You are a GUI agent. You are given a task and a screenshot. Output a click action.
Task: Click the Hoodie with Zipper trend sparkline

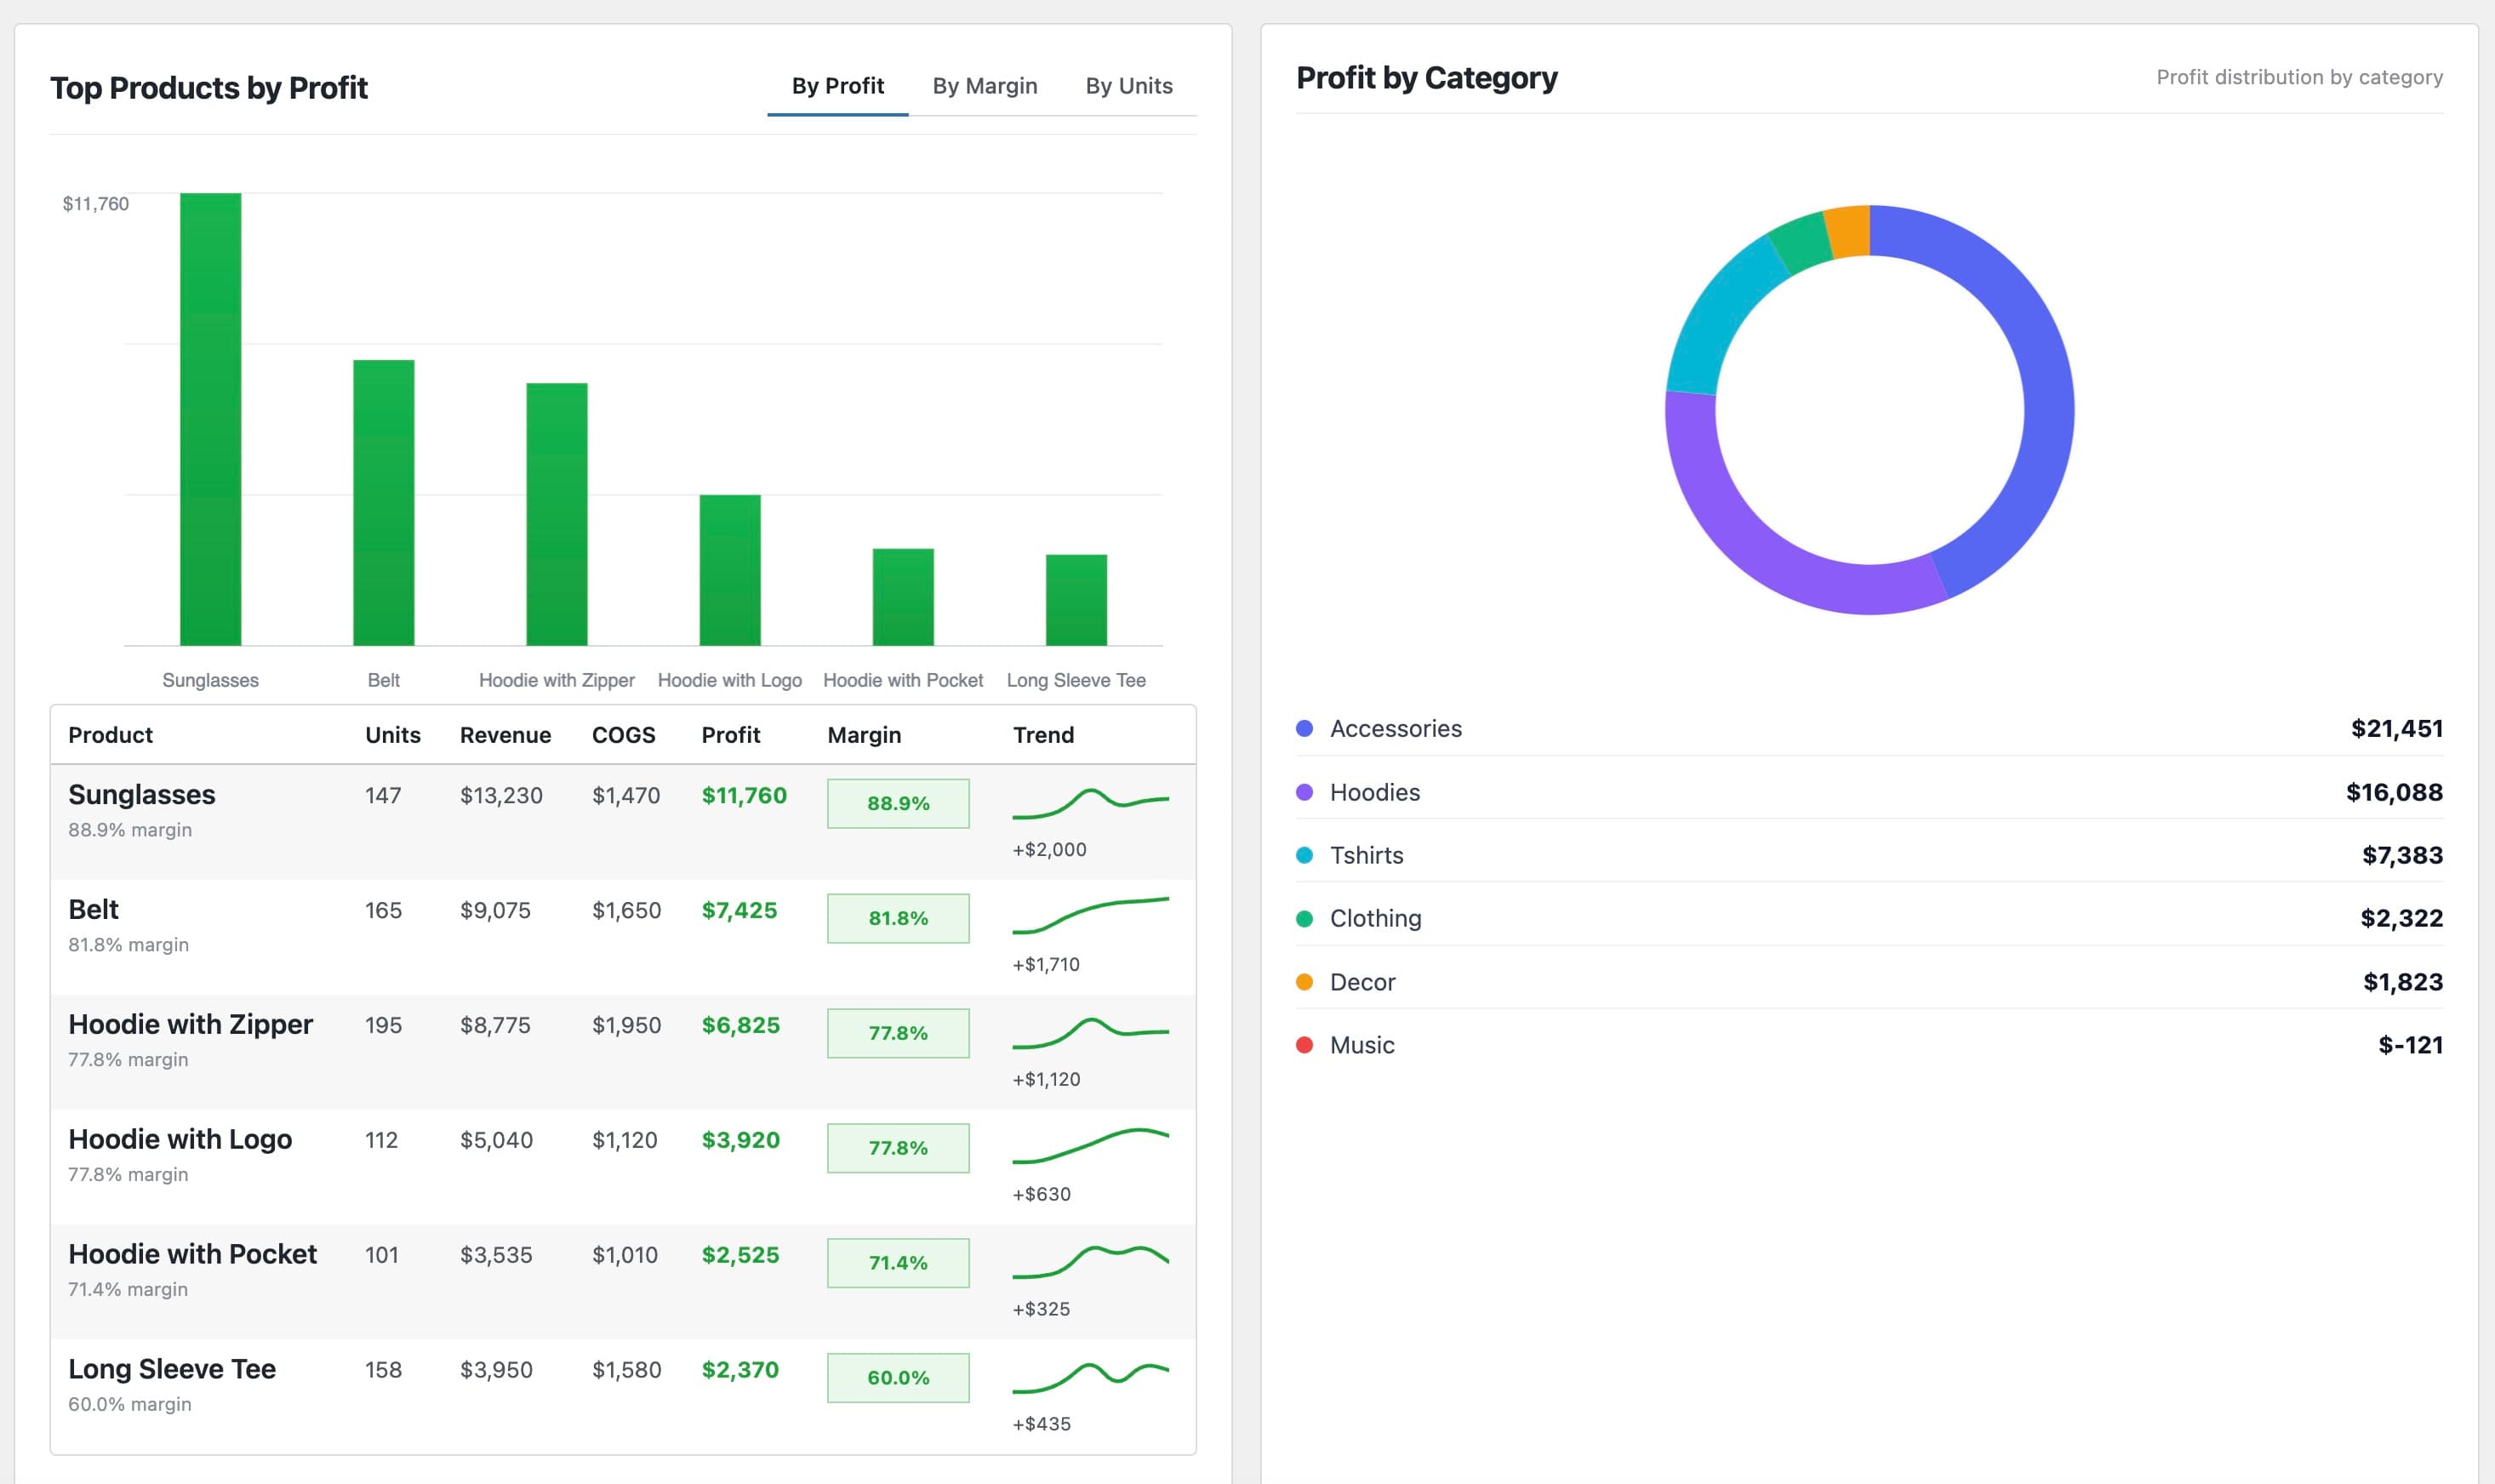tap(1090, 1033)
